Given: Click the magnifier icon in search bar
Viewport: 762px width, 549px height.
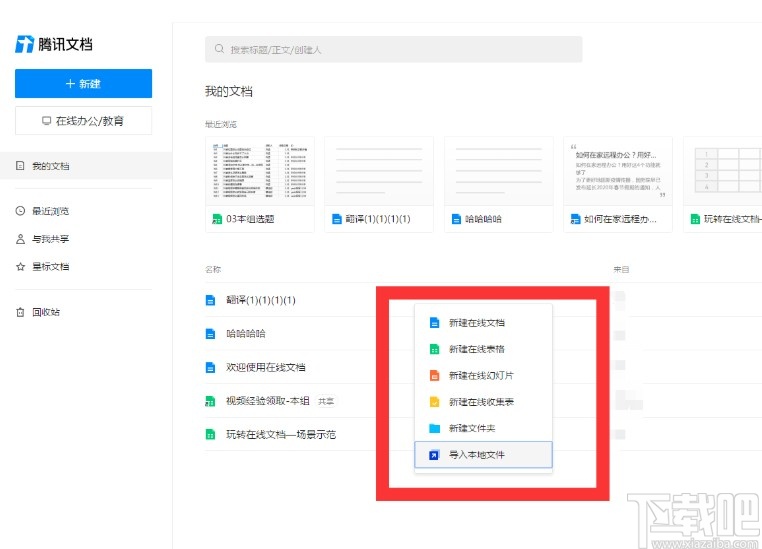Looking at the screenshot, I should point(219,49).
